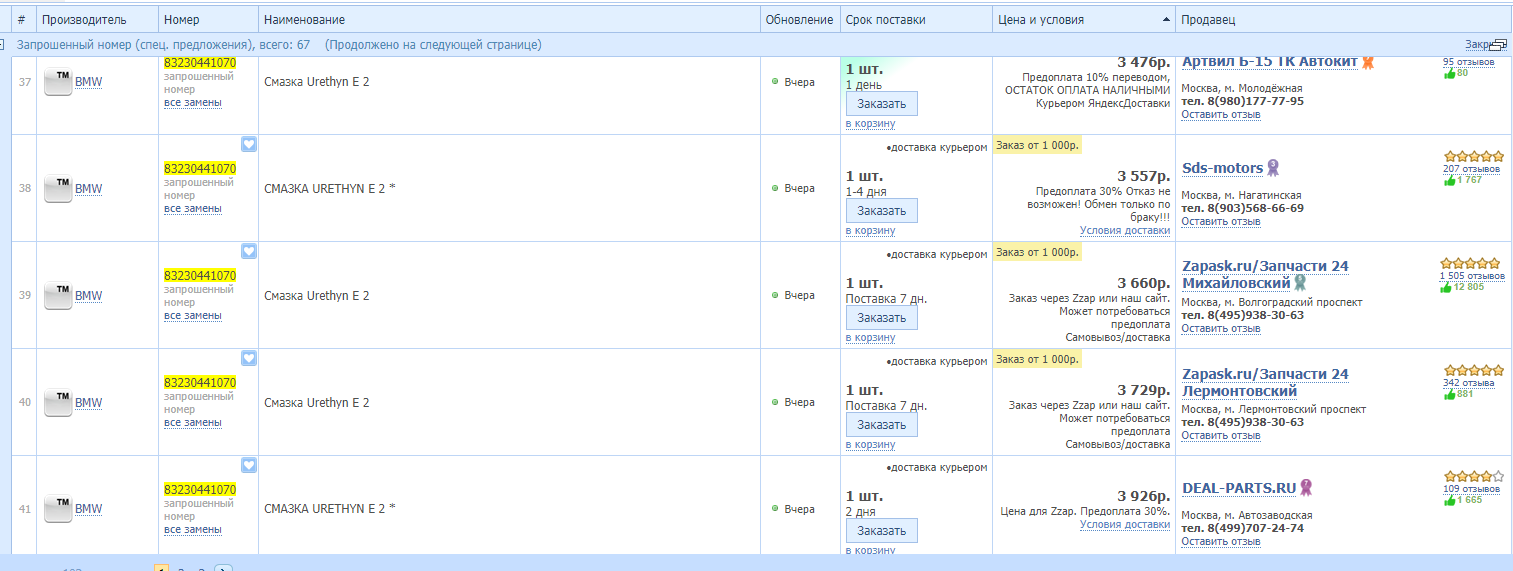Screen dimensions: 1513x571
Task: Click thumbs-up icon beside 1 665 rating
Action: tap(1449, 500)
